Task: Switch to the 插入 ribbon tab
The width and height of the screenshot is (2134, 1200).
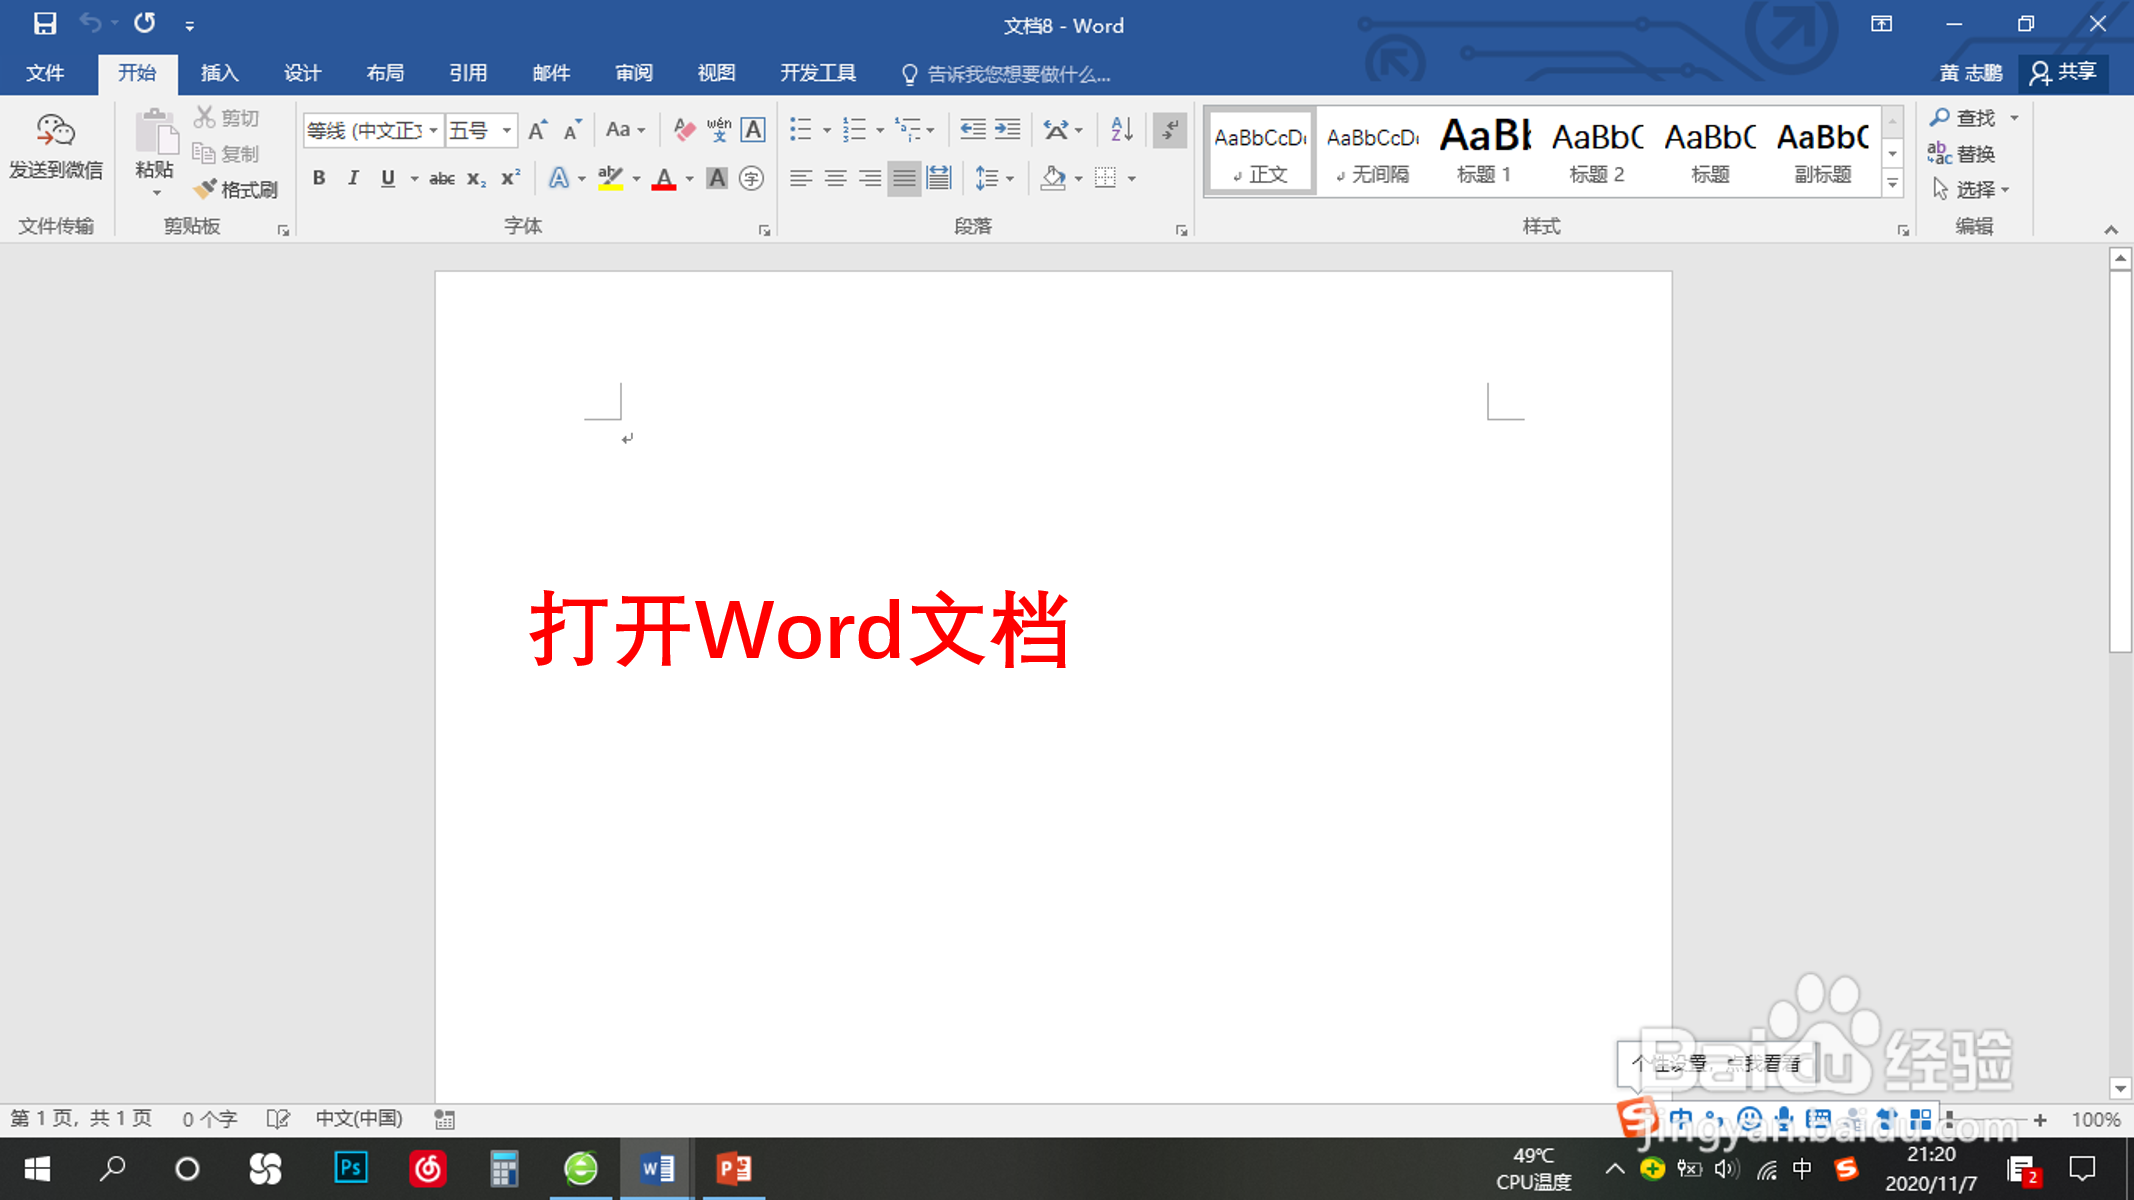Action: tap(219, 73)
